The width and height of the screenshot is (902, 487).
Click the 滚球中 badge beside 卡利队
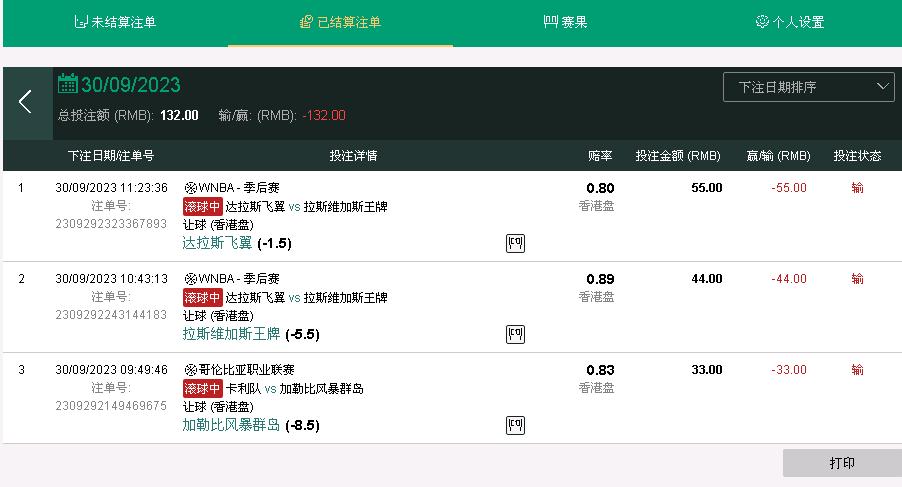pyautogui.click(x=202, y=388)
